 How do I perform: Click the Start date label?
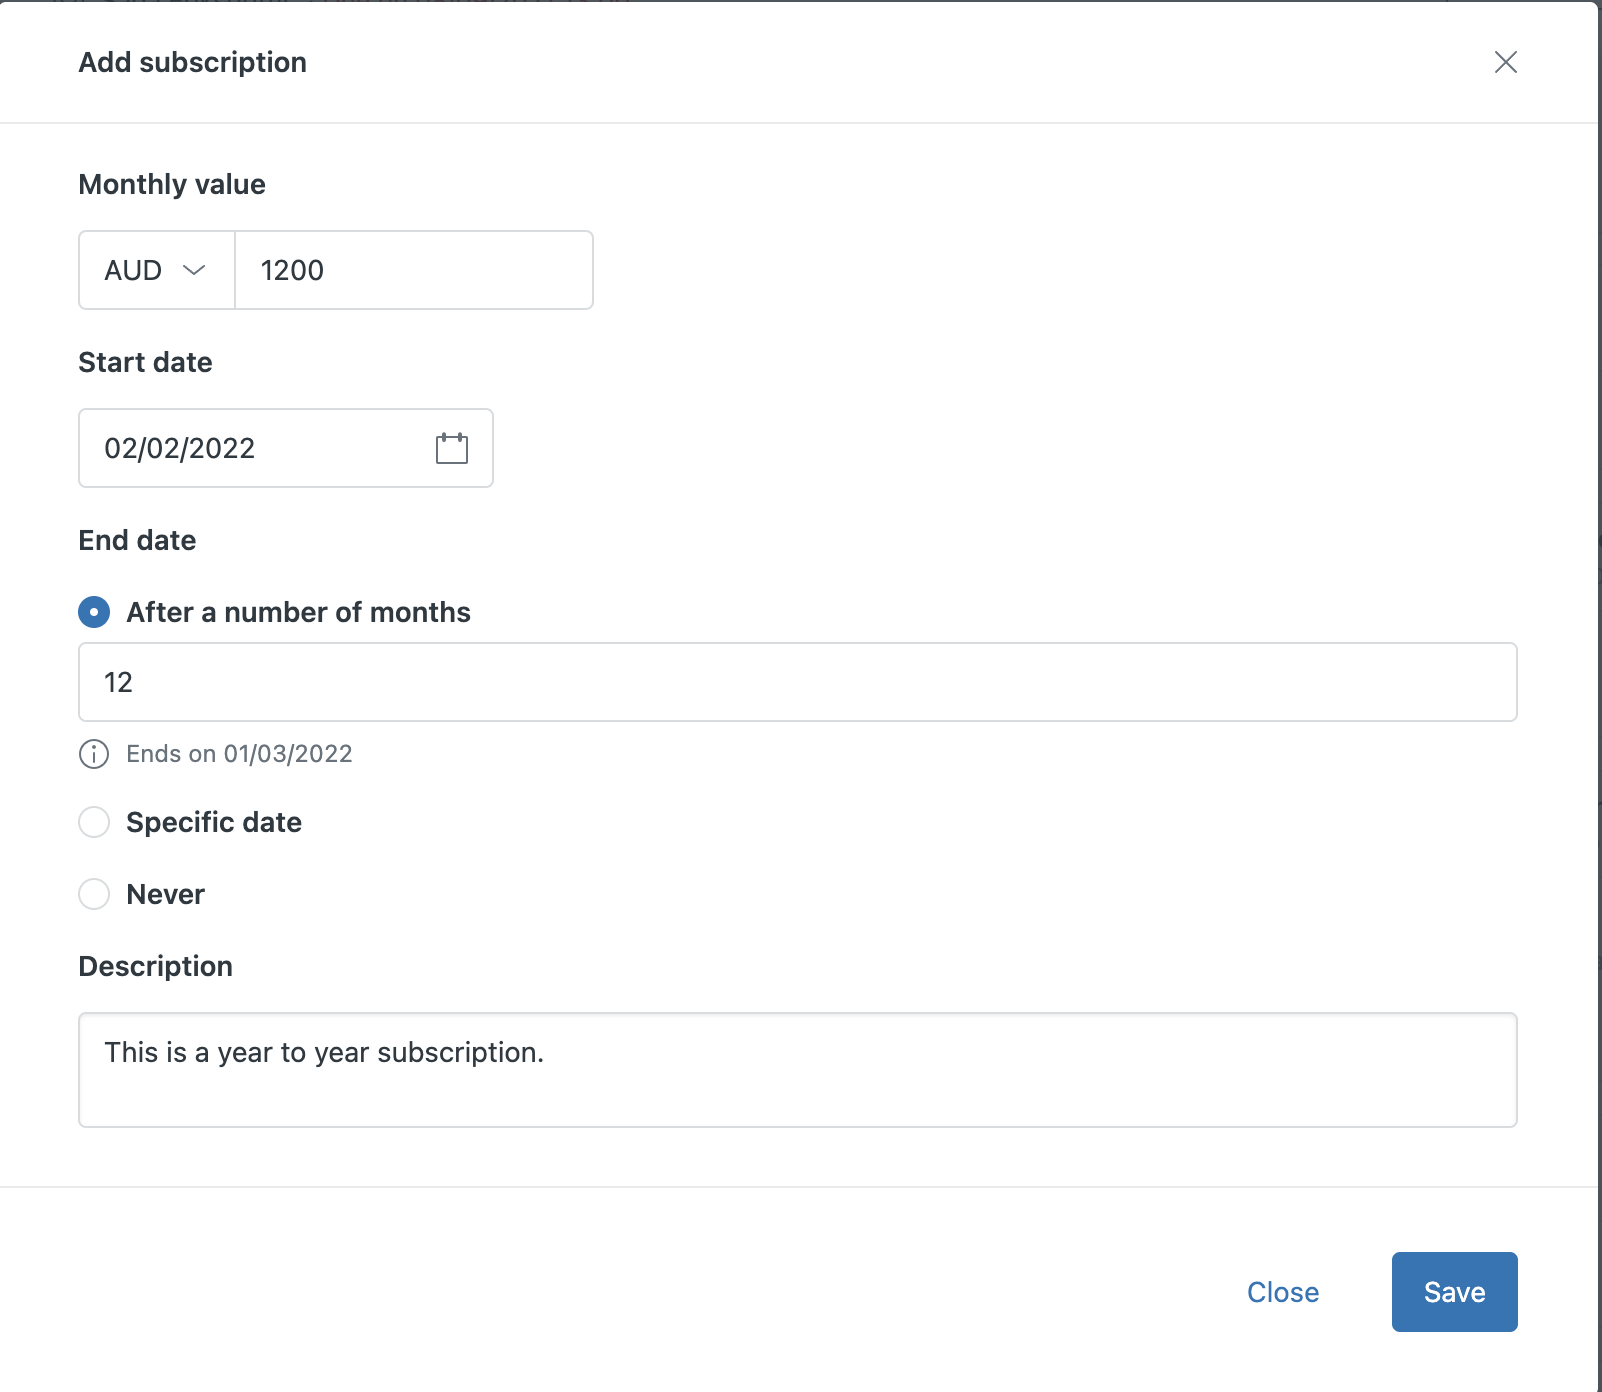pos(145,362)
